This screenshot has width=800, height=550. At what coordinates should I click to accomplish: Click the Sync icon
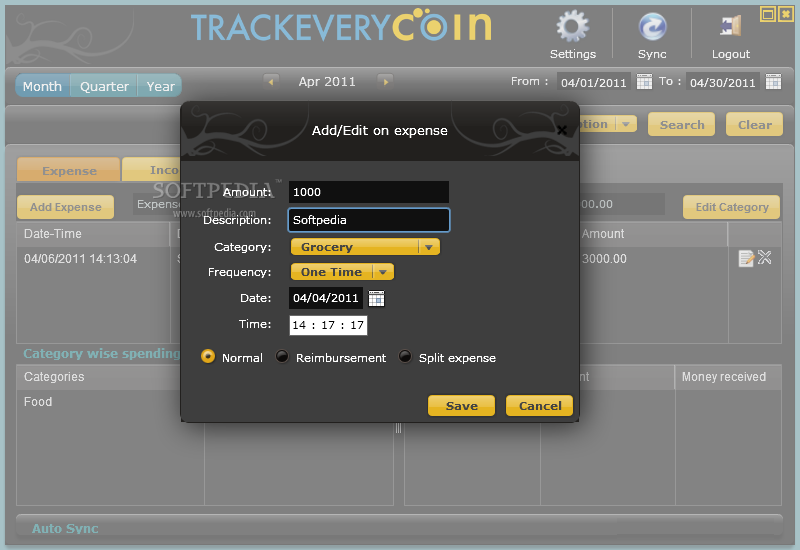point(652,27)
